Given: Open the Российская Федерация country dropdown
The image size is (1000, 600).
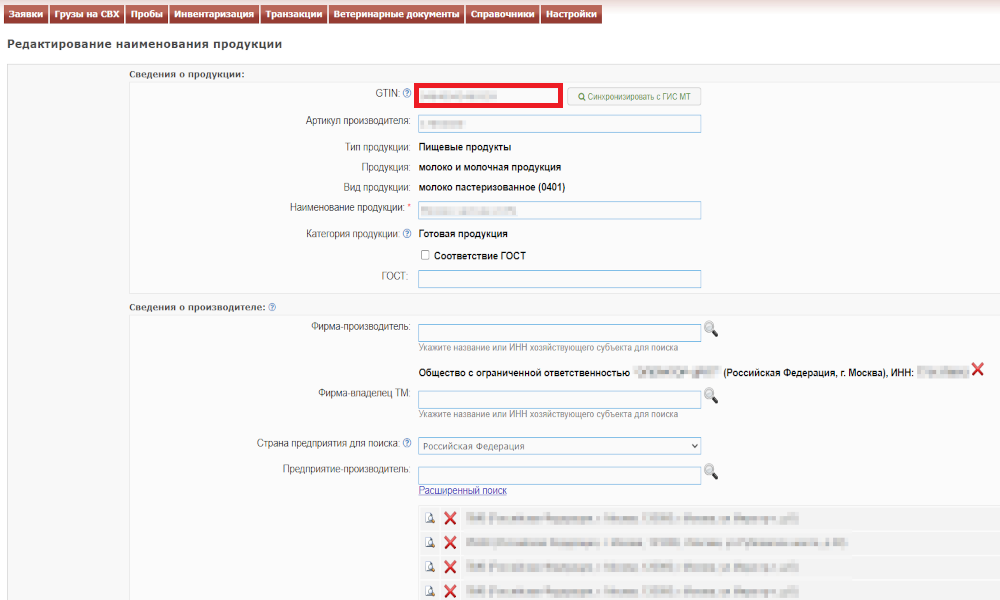Looking at the screenshot, I should [x=559, y=446].
